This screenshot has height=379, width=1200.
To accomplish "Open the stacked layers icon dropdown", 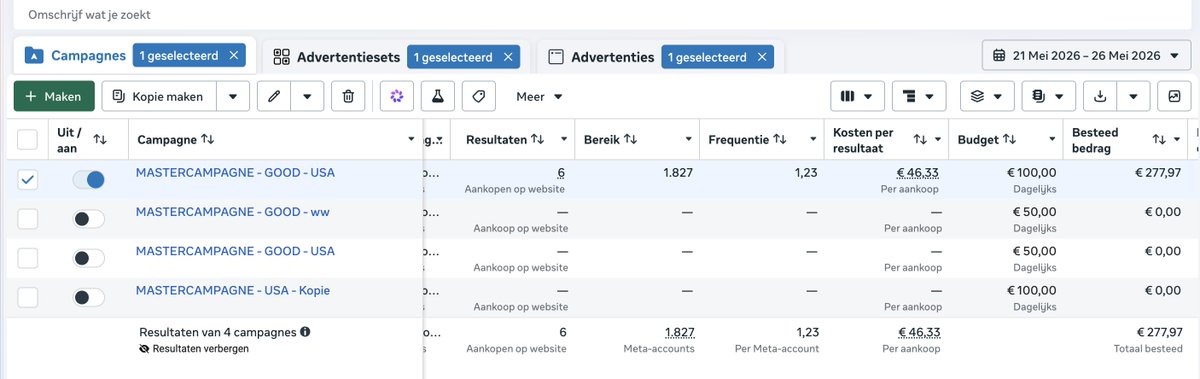I will click(x=988, y=97).
